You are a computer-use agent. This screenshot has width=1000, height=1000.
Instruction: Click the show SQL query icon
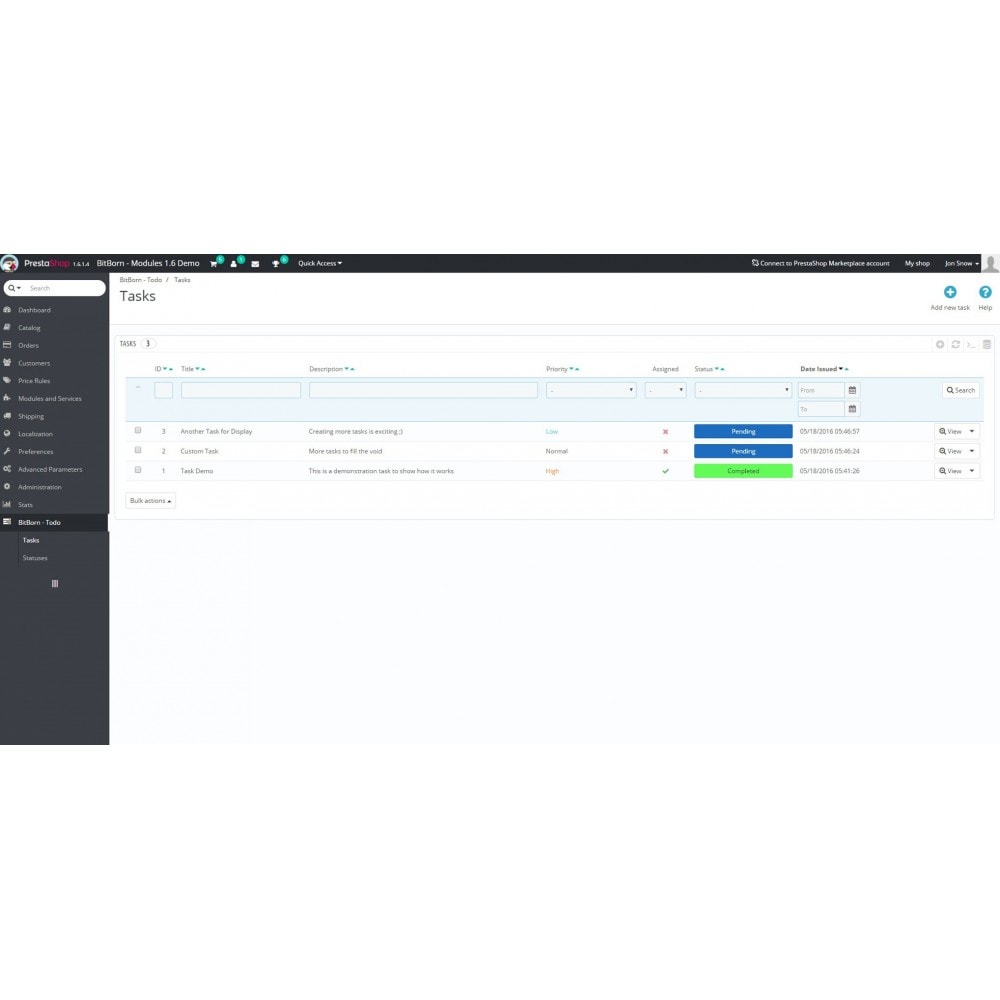click(971, 344)
